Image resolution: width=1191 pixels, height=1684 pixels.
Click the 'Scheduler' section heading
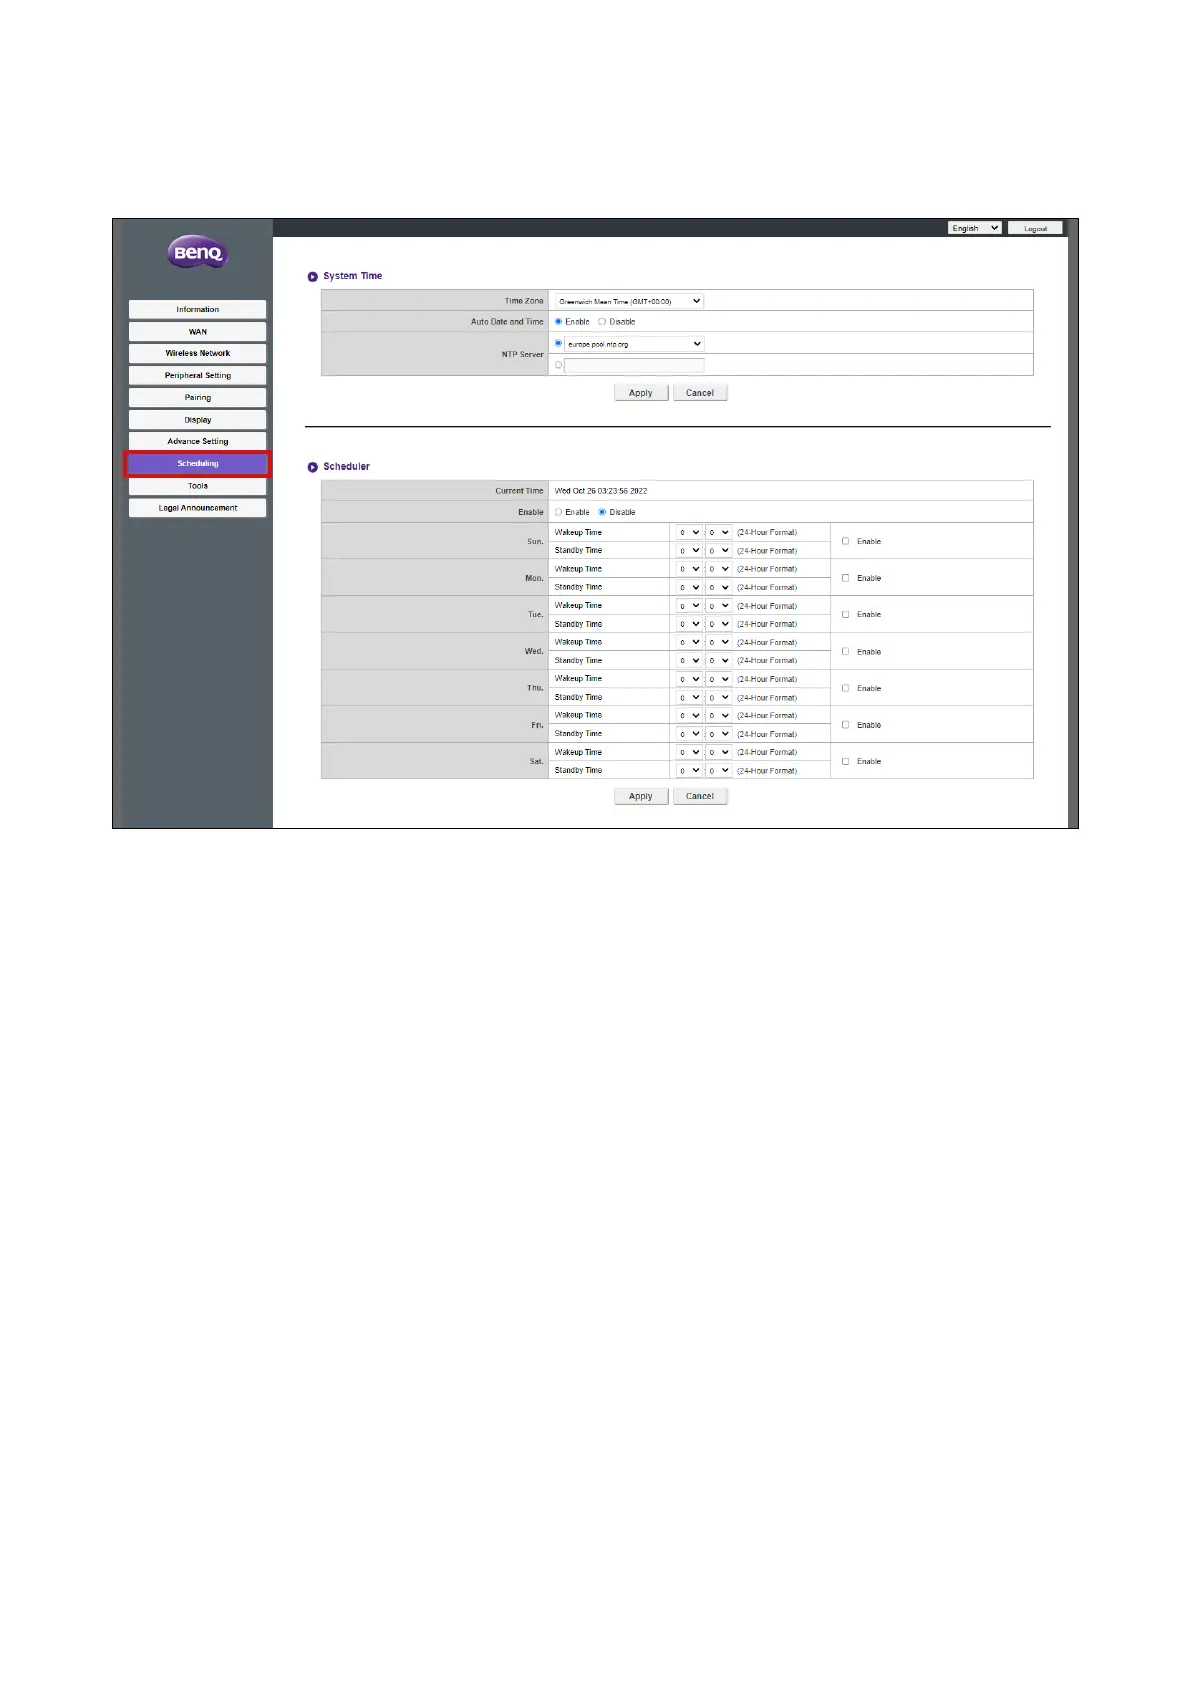[346, 467]
